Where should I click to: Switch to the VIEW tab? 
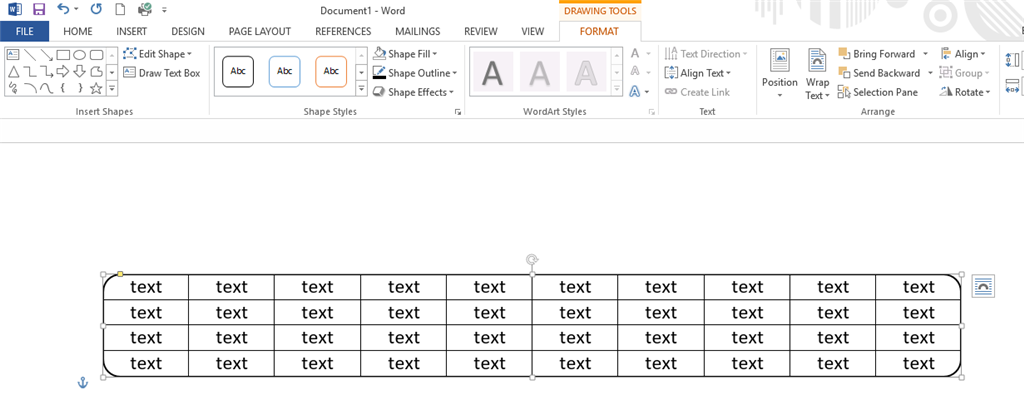coord(533,31)
